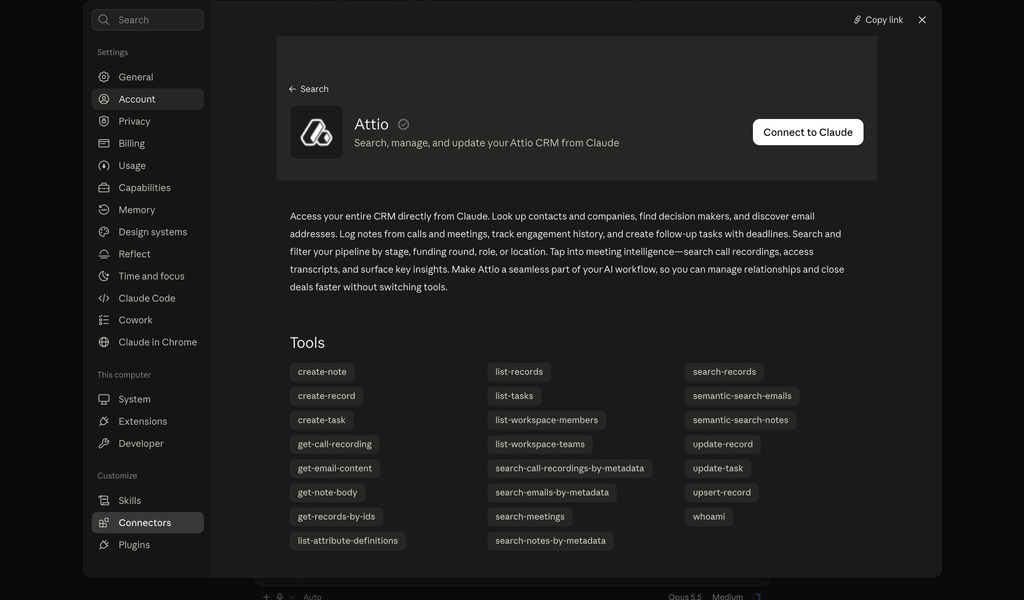Click the list-records tool chip
This screenshot has height=600, width=1024.
click(x=519, y=372)
